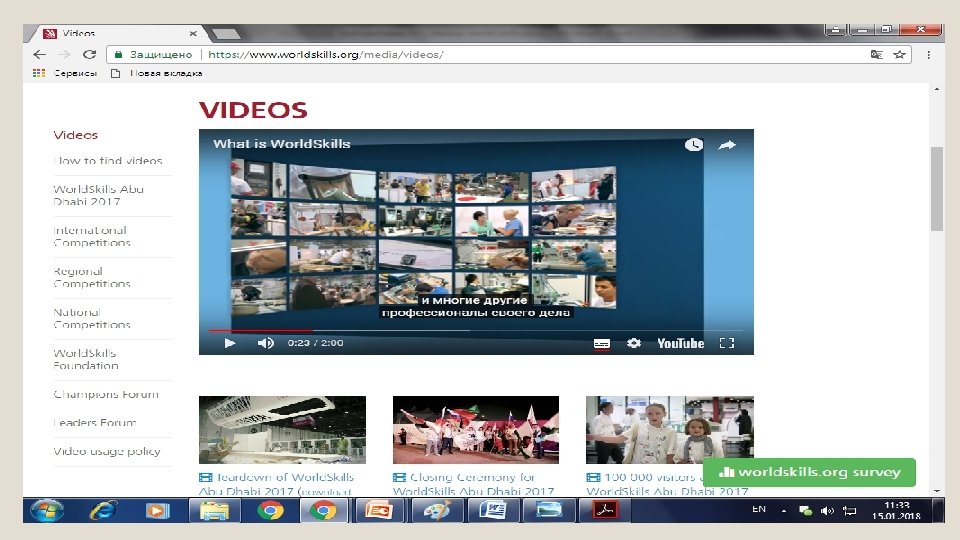Open the Windows Start menu
The height and width of the screenshot is (540, 960).
(x=47, y=510)
